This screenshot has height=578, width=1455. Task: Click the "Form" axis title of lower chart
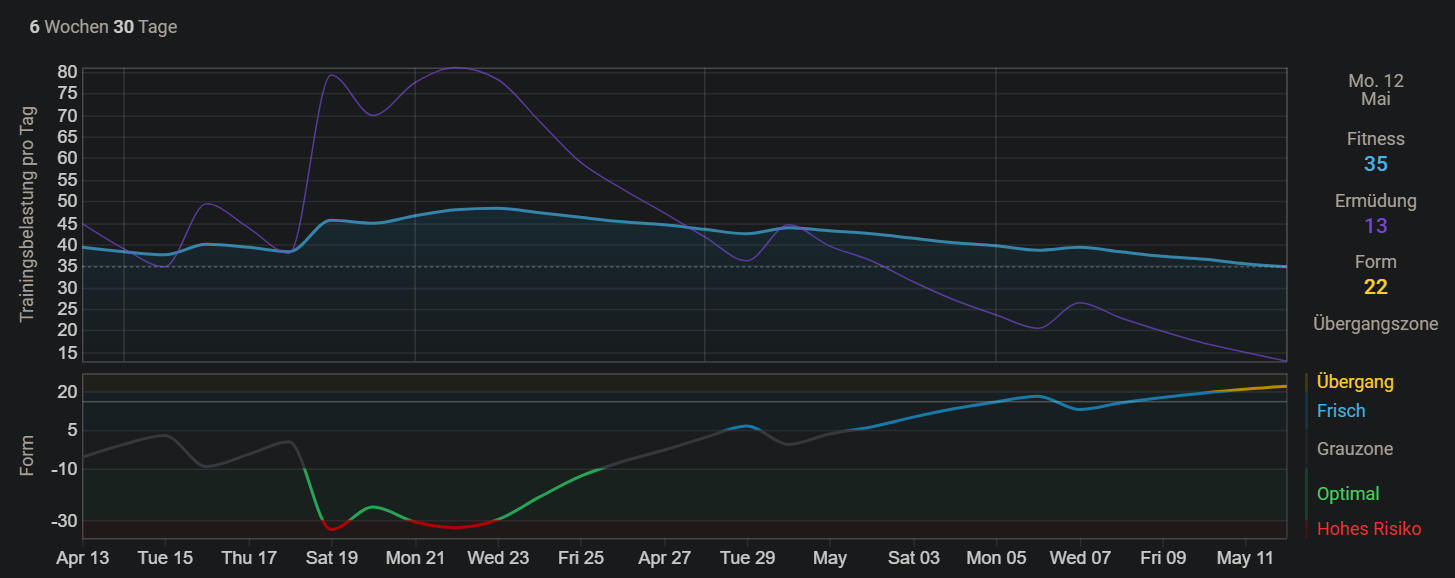(28, 454)
